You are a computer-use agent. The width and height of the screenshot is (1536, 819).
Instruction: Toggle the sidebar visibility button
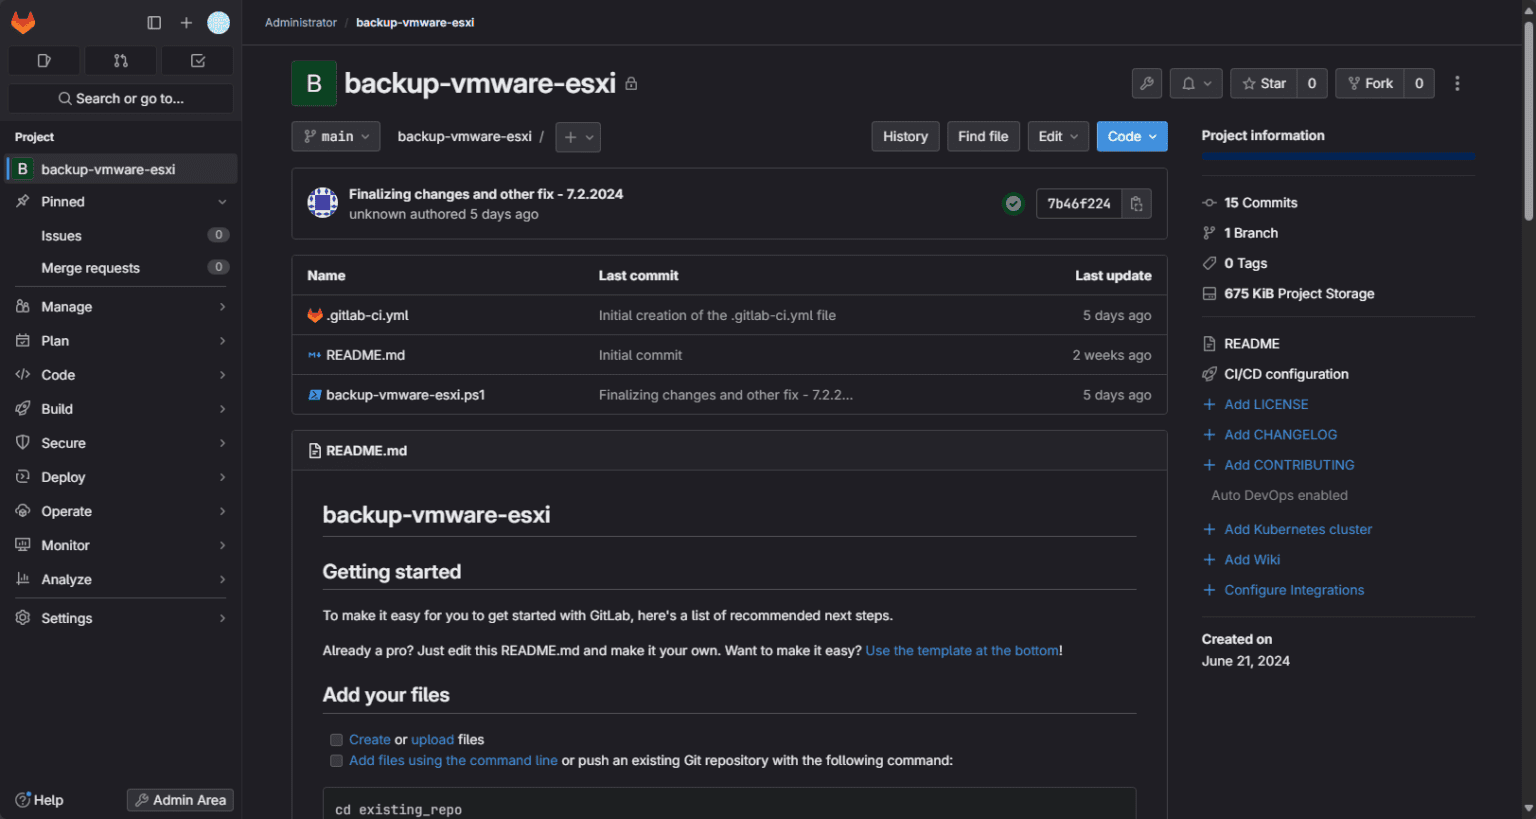[x=153, y=22]
